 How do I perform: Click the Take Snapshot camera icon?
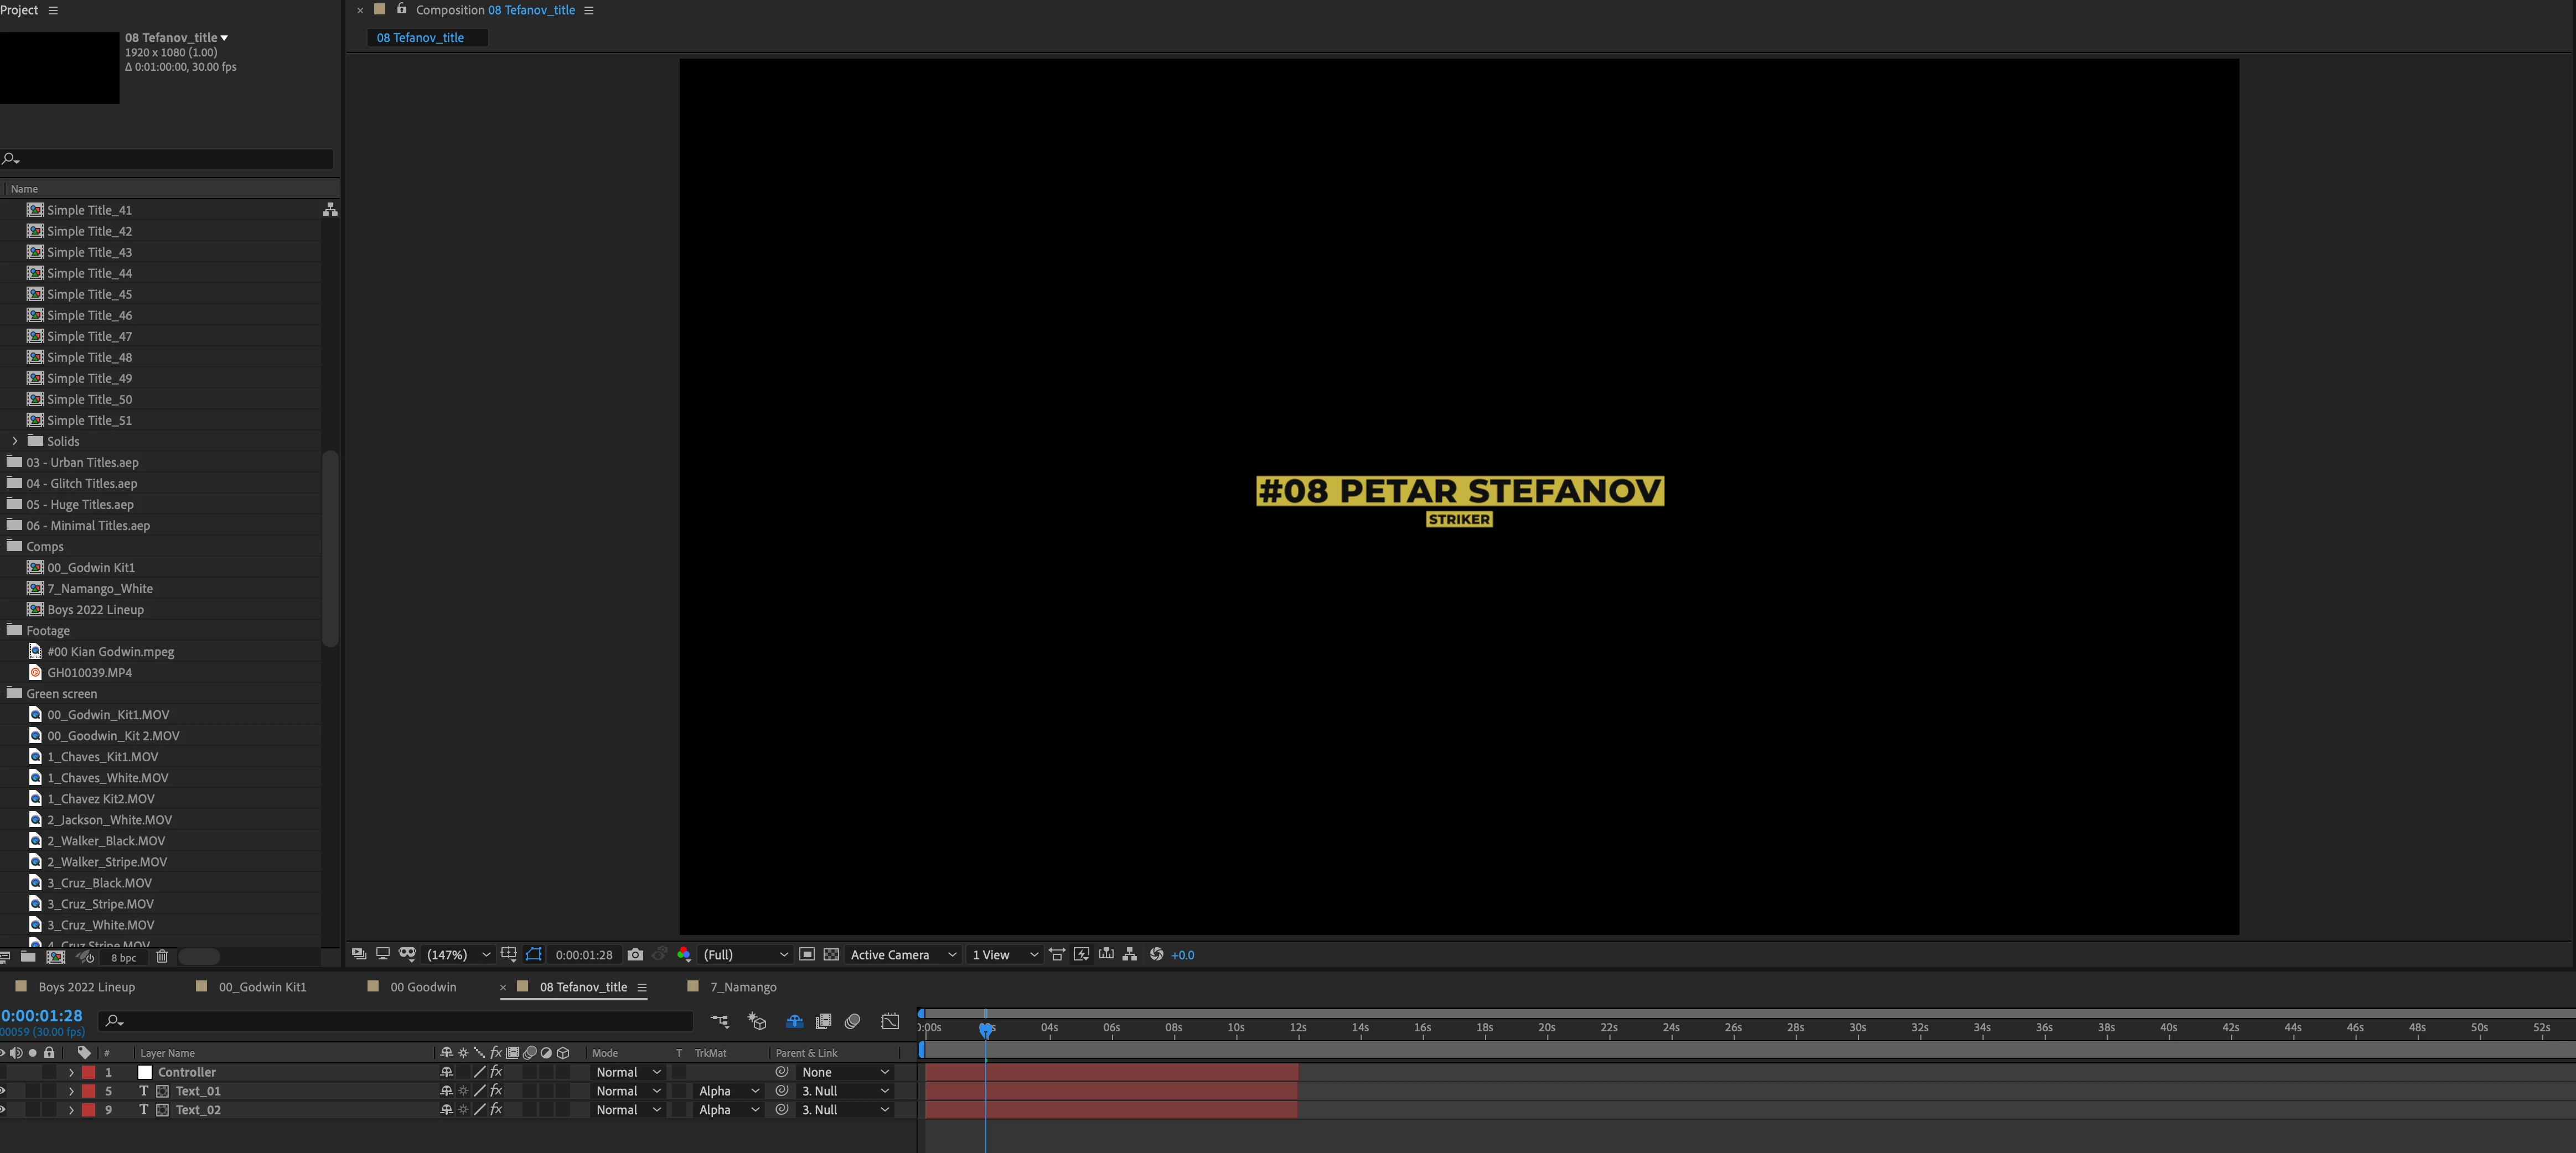click(x=635, y=954)
